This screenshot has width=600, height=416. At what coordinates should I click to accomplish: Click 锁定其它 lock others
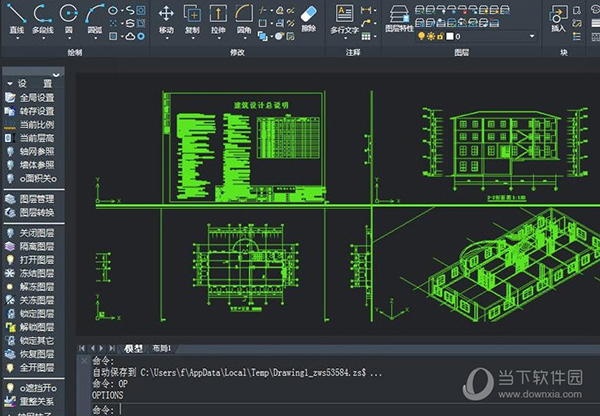click(x=30, y=341)
